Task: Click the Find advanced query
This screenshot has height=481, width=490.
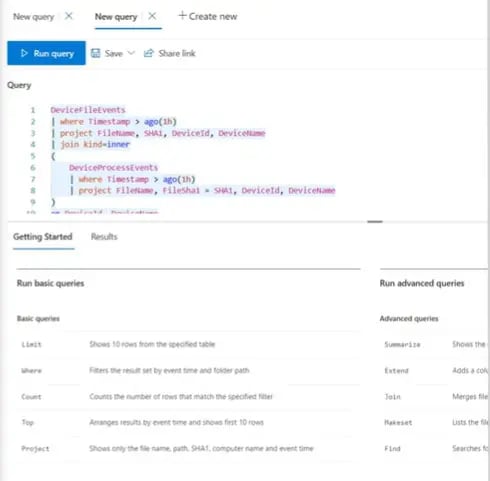Action: [x=392, y=449]
